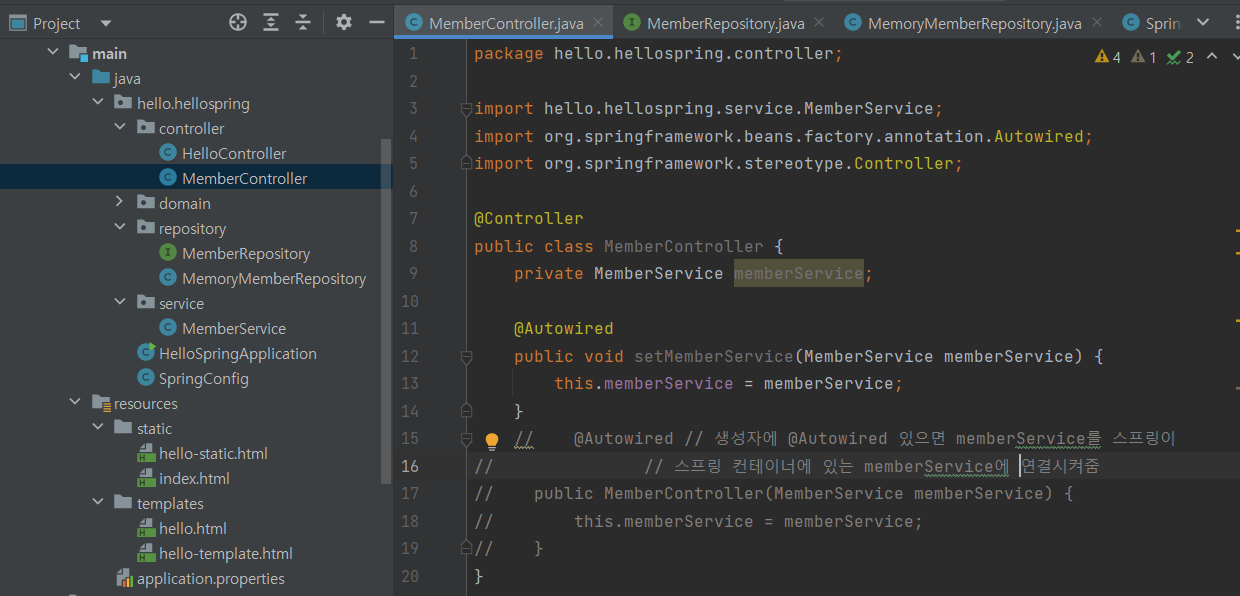The image size is (1240, 596).
Task: Click the HelloSpringApplication run-class icon
Action: [x=145, y=353]
